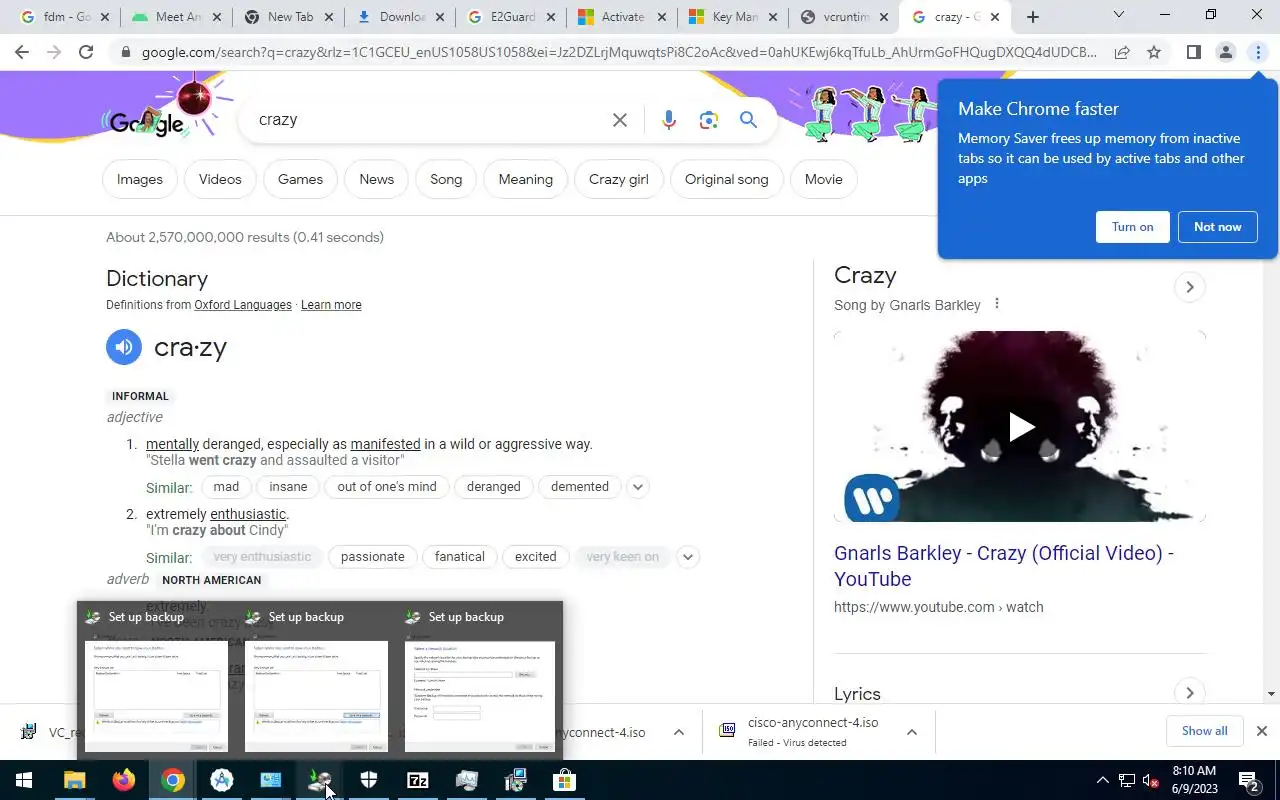Screen dimensions: 1280x800
Task: Click the similar word insane chip
Action: 288,487
